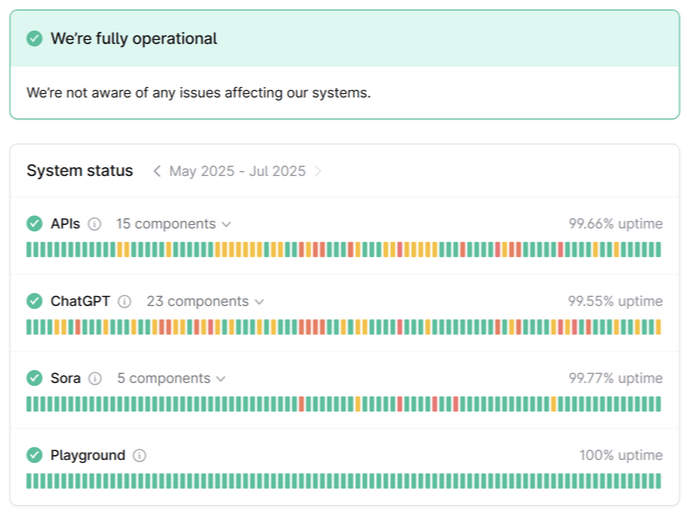Click the Playground section label
Viewport: 685px width, 514px height.
pyautogui.click(x=88, y=455)
